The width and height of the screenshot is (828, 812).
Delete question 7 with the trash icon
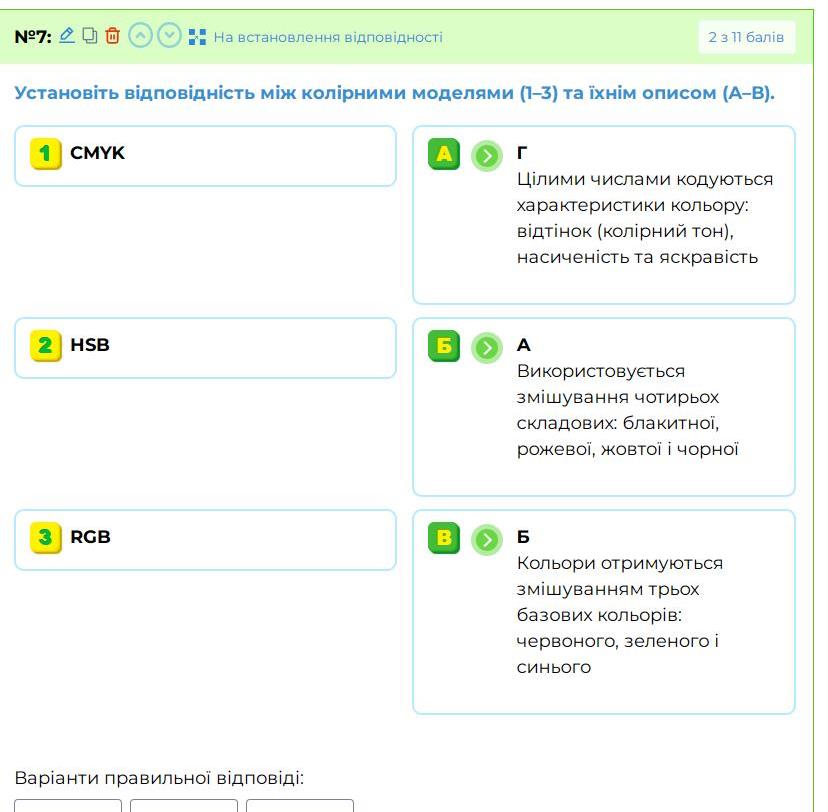(112, 36)
